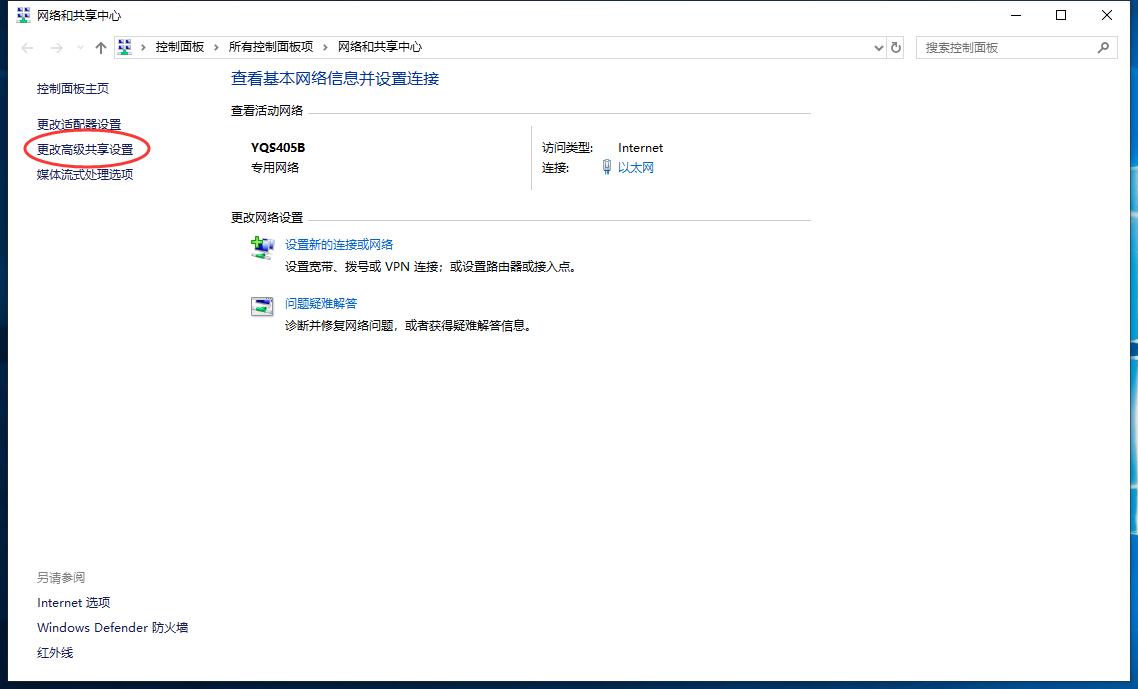This screenshot has width=1138, height=689.
Task: Close the 网络和共享中心 window
Action: tap(1107, 15)
